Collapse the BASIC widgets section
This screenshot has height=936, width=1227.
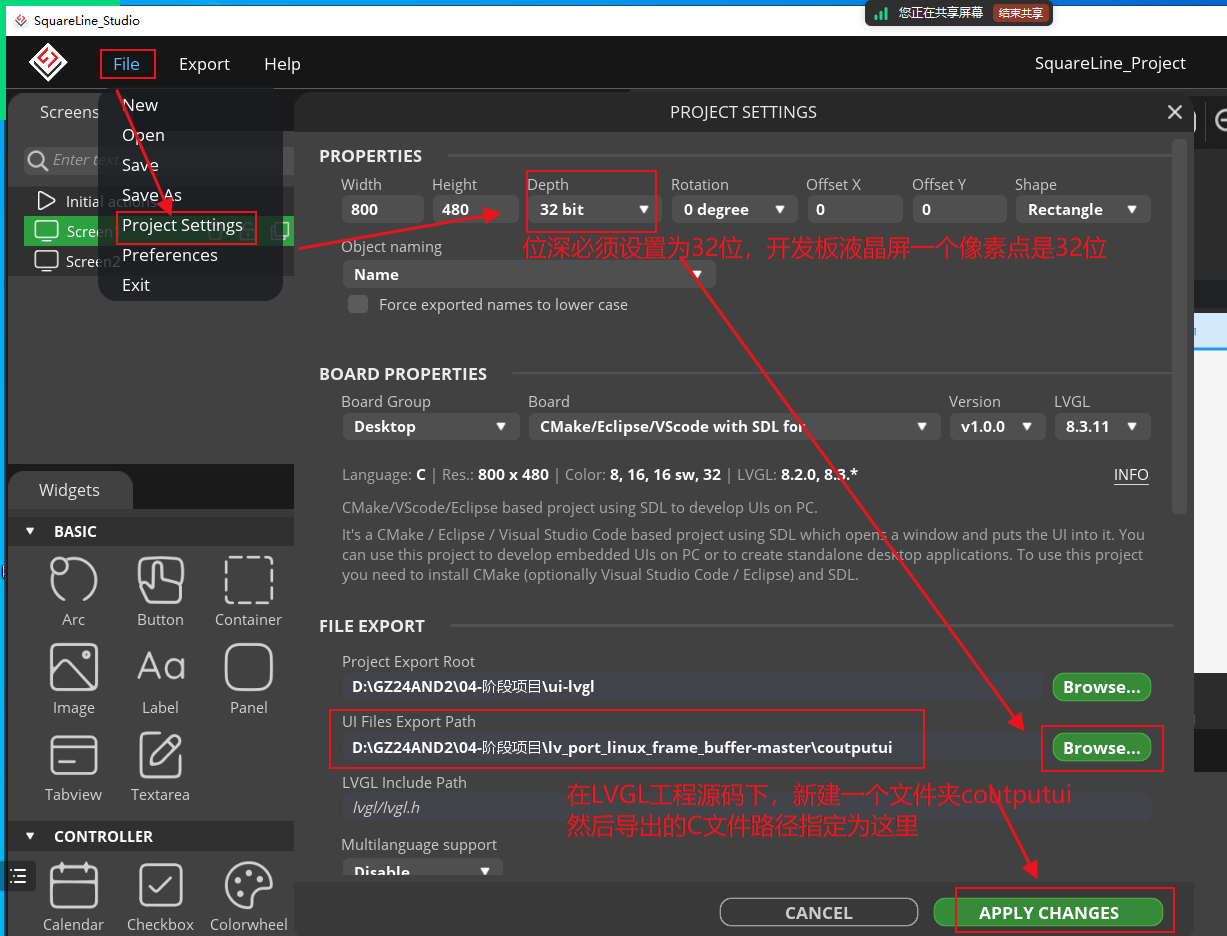[x=30, y=531]
